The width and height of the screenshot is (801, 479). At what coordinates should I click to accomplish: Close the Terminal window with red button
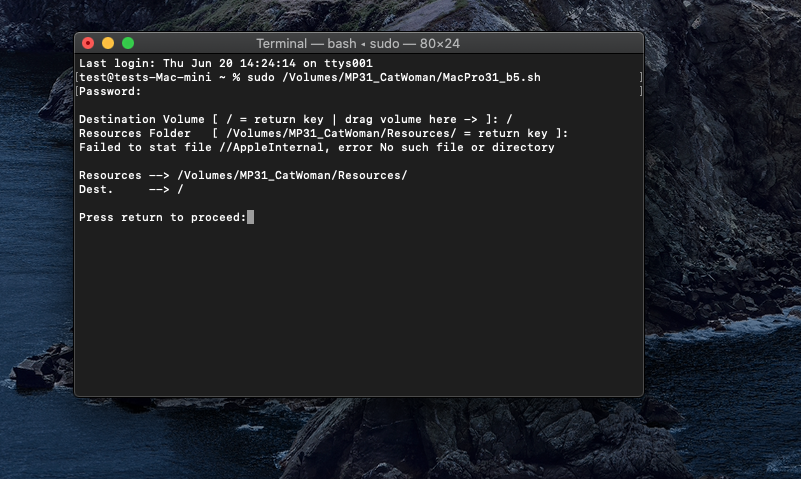(88, 43)
